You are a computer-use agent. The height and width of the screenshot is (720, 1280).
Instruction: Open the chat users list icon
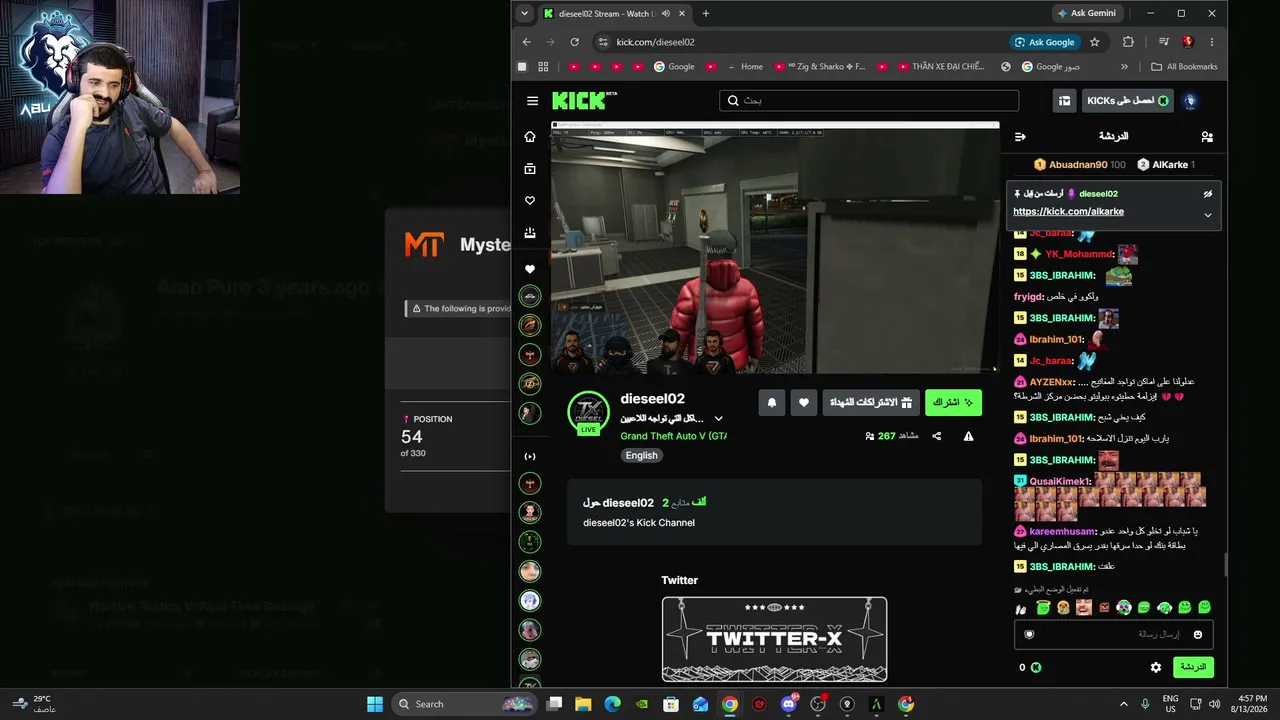point(1207,136)
